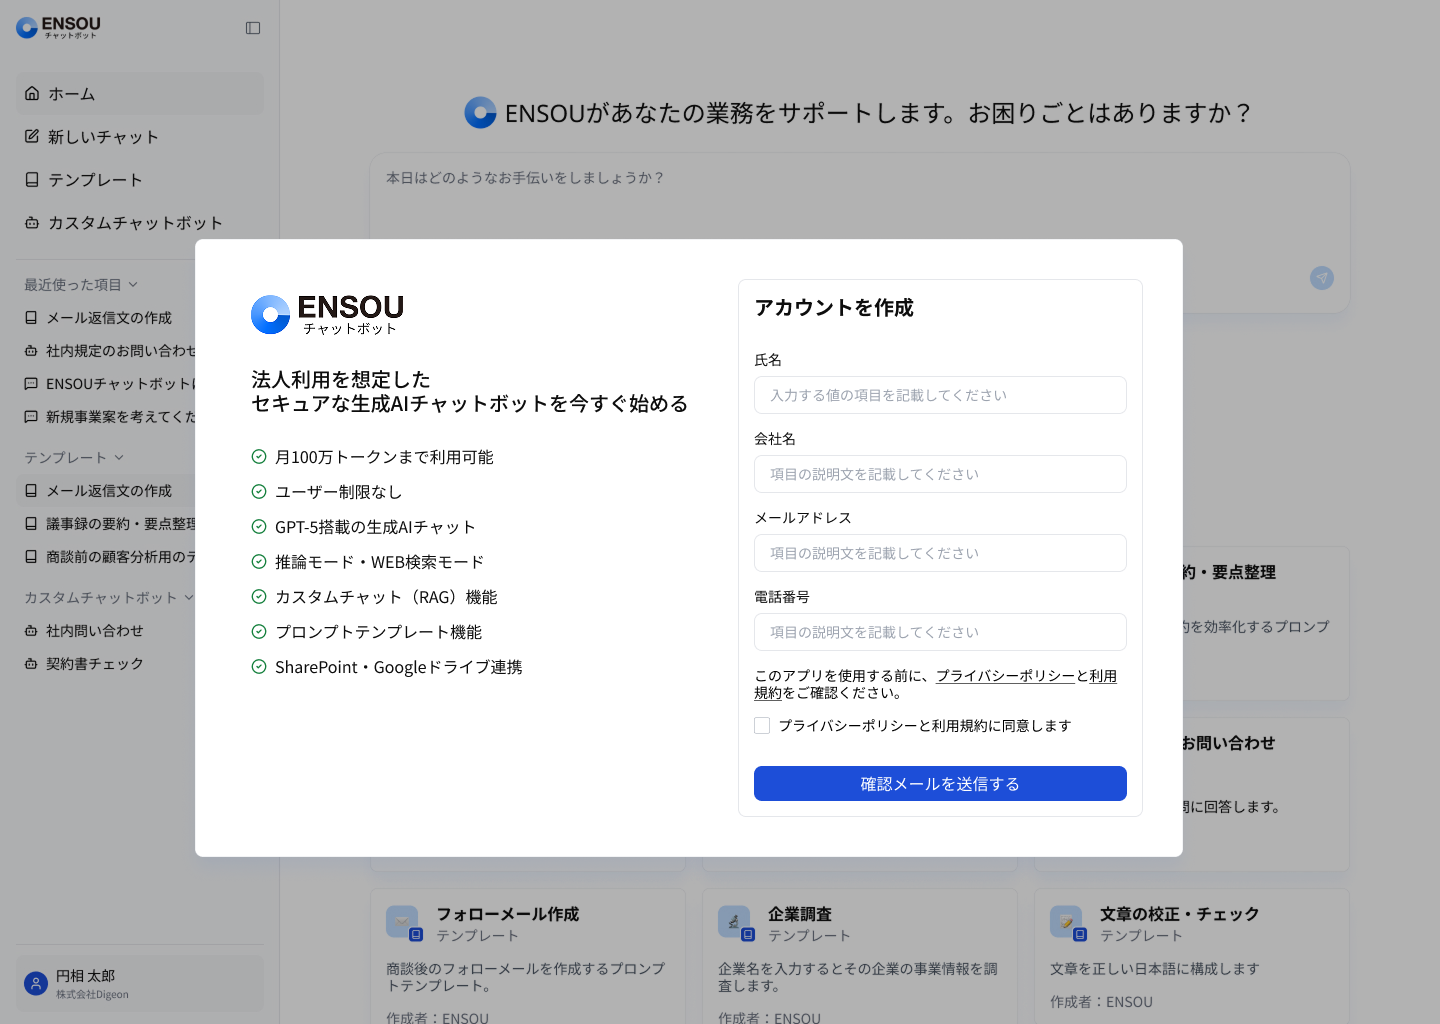Viewport: 1440px width, 1024px height.
Task: Click the ユーザー制限なし text
Action: tap(338, 491)
